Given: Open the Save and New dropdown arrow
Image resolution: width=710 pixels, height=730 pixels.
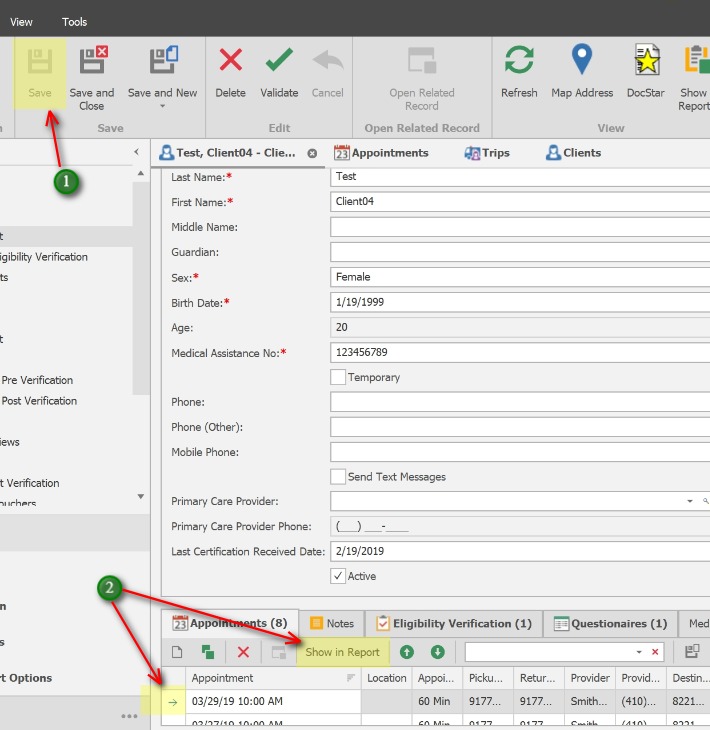Looking at the screenshot, I should pos(162,106).
